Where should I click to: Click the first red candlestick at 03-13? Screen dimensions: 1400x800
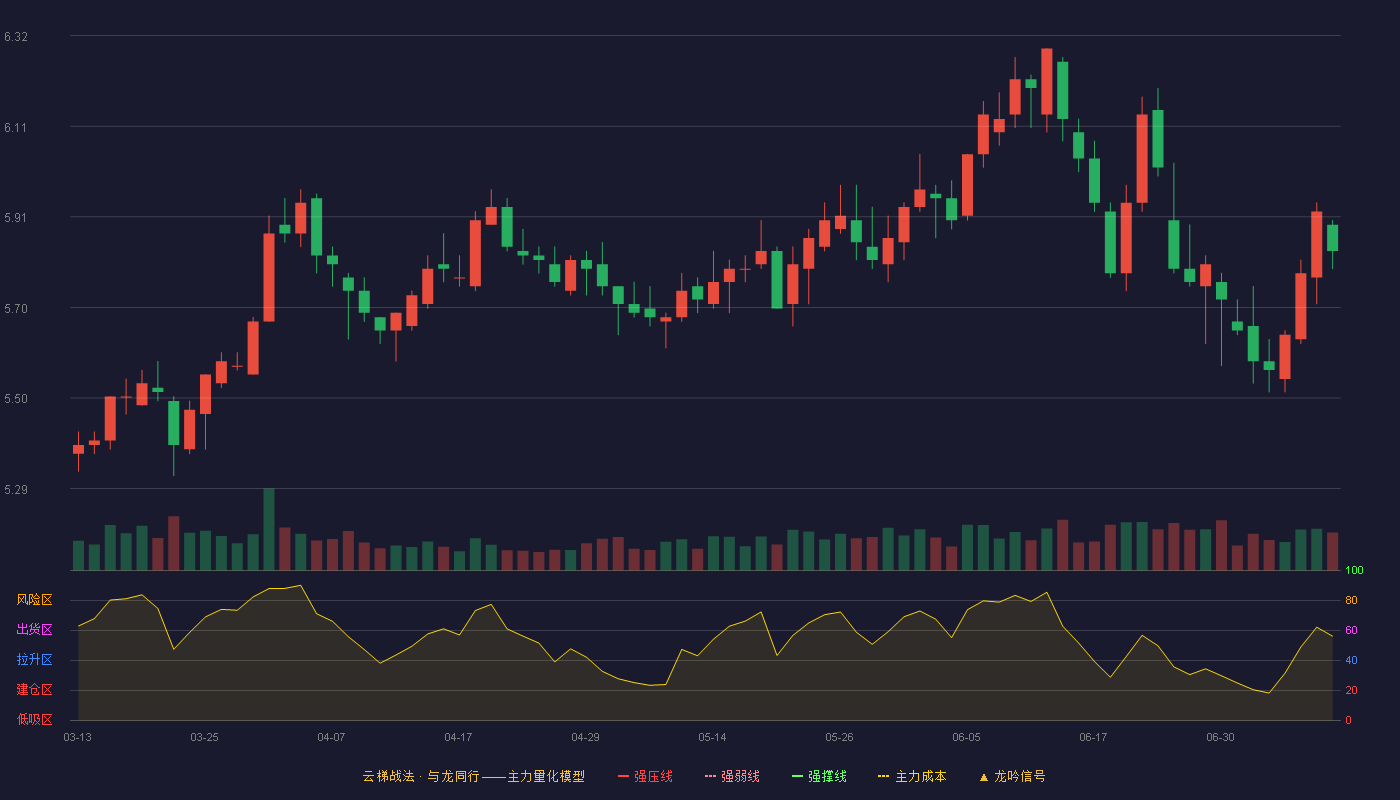point(78,449)
